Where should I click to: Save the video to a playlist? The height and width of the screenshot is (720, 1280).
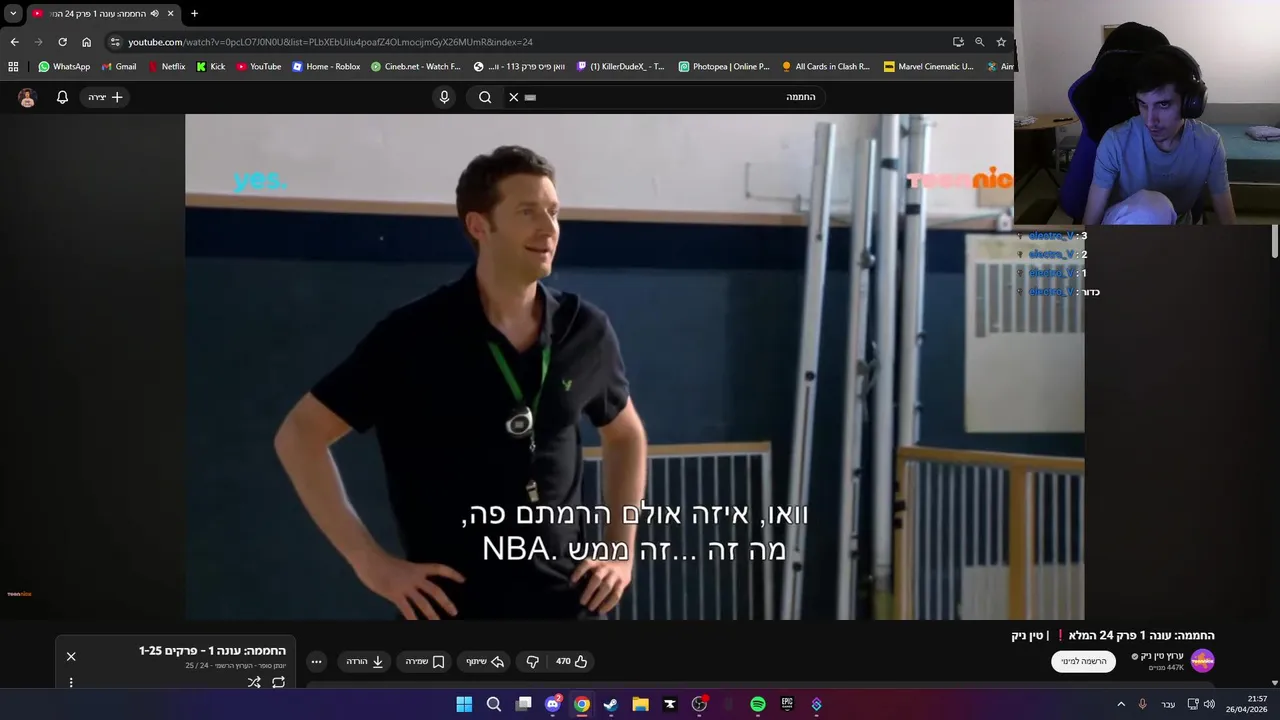pos(425,661)
